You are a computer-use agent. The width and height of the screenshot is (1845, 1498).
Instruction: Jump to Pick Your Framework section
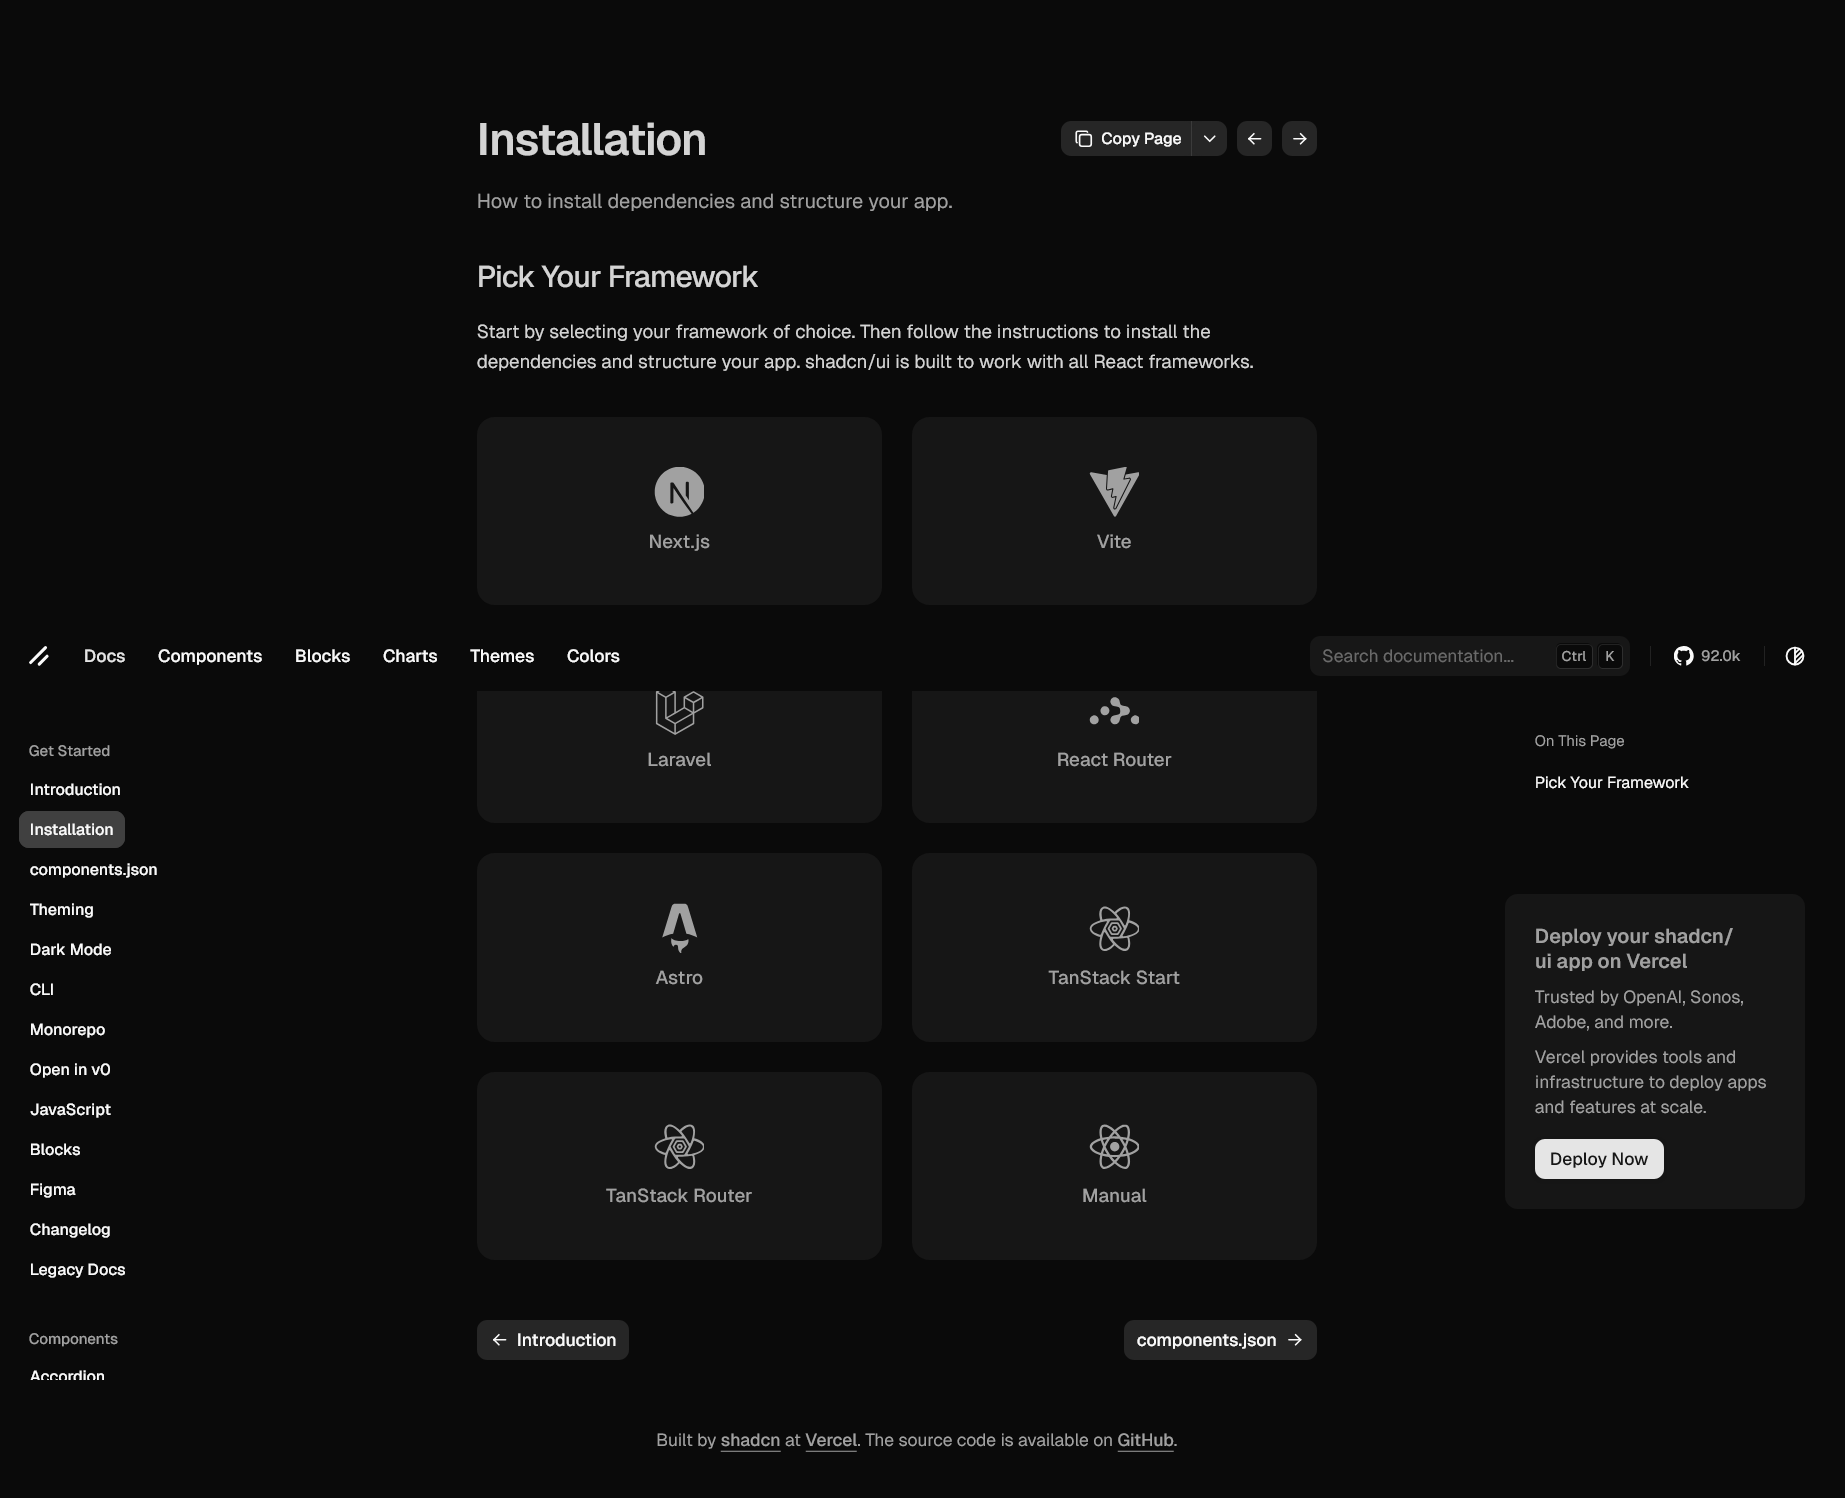1610,782
